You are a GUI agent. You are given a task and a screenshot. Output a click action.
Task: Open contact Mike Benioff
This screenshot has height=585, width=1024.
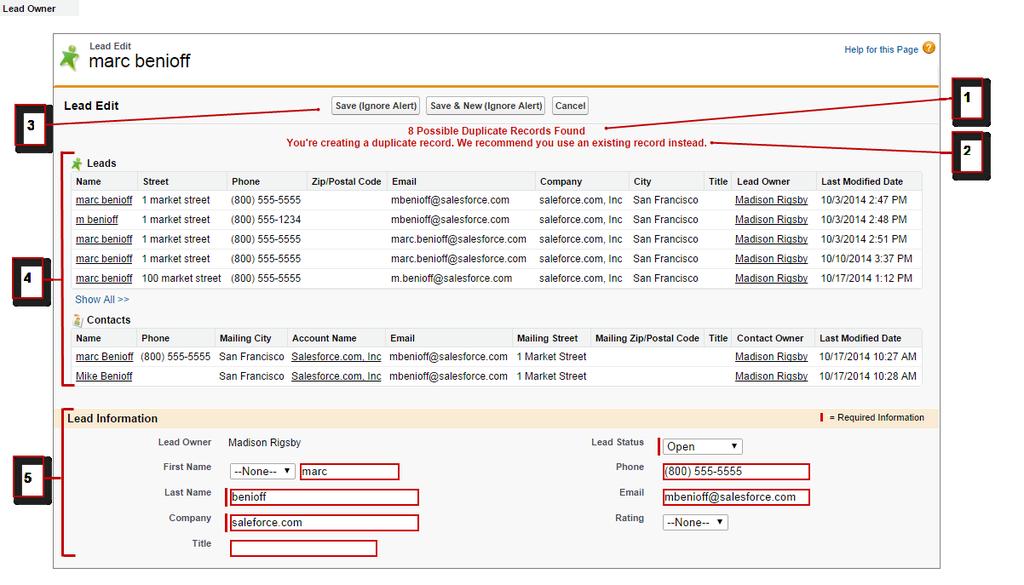(104, 376)
